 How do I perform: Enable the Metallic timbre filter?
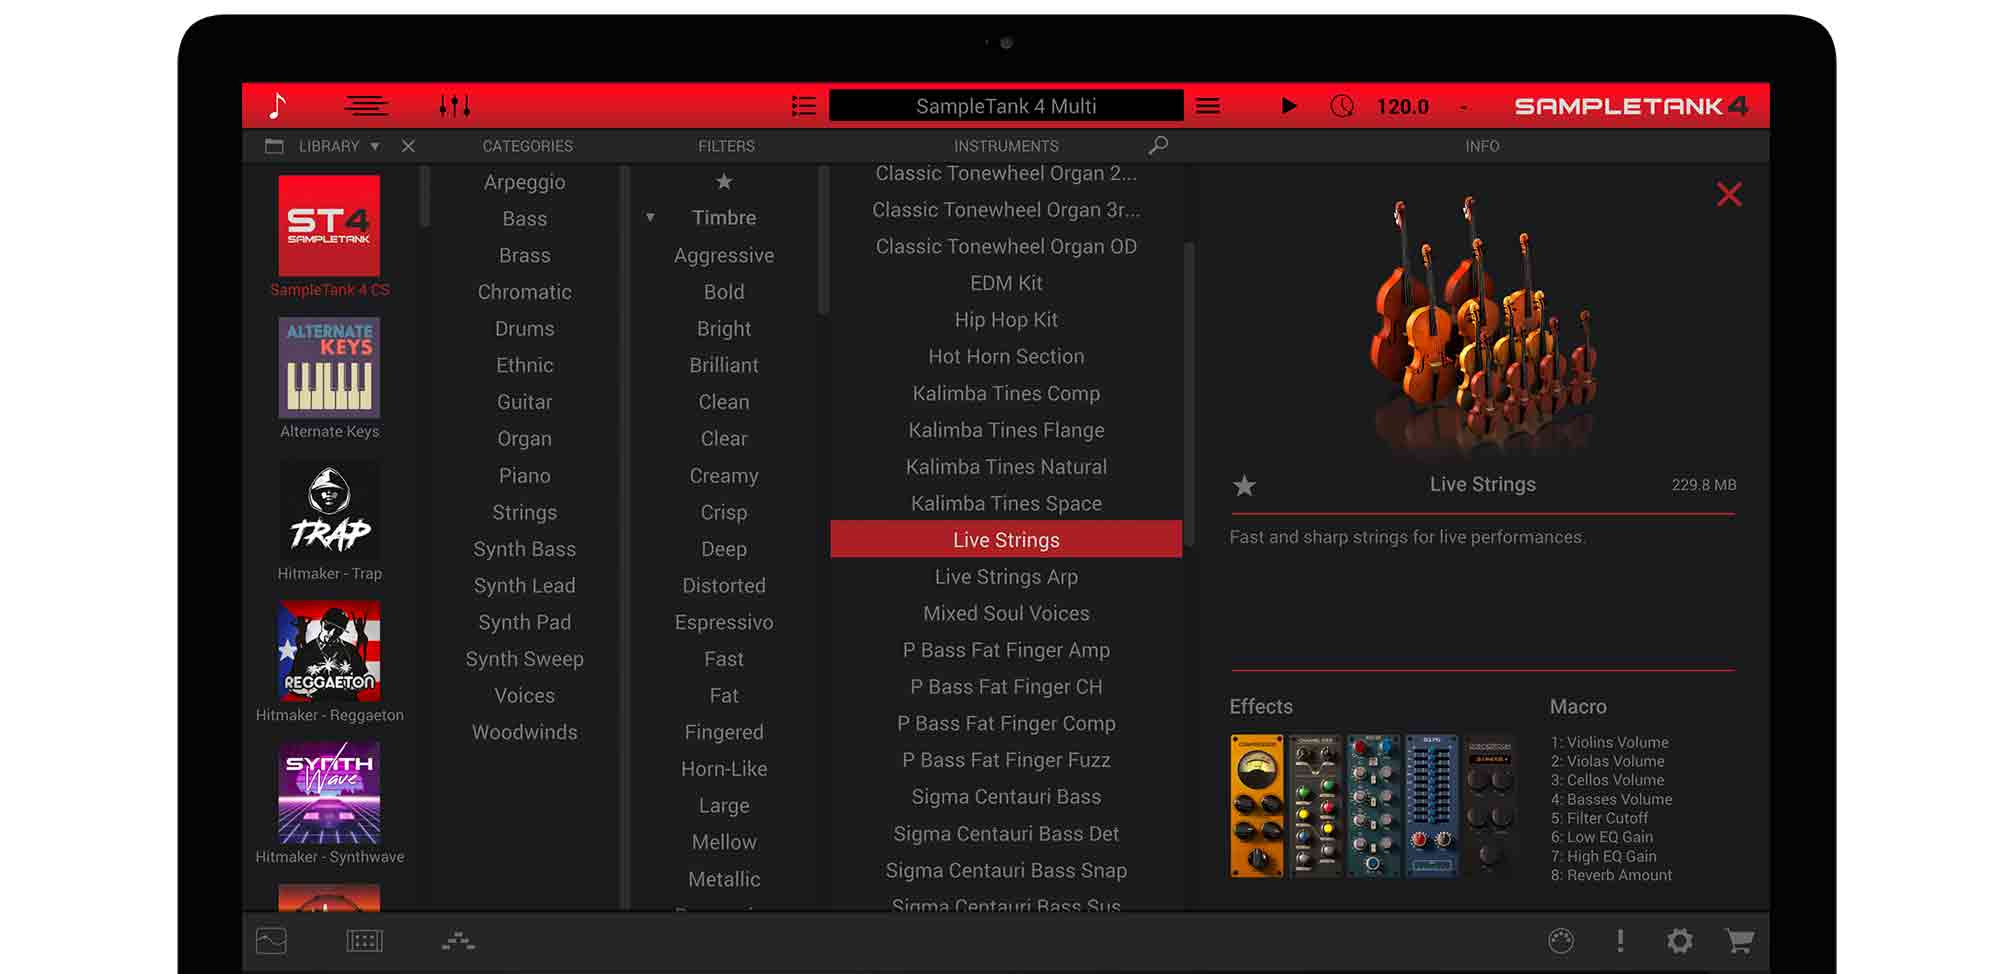pyautogui.click(x=724, y=880)
